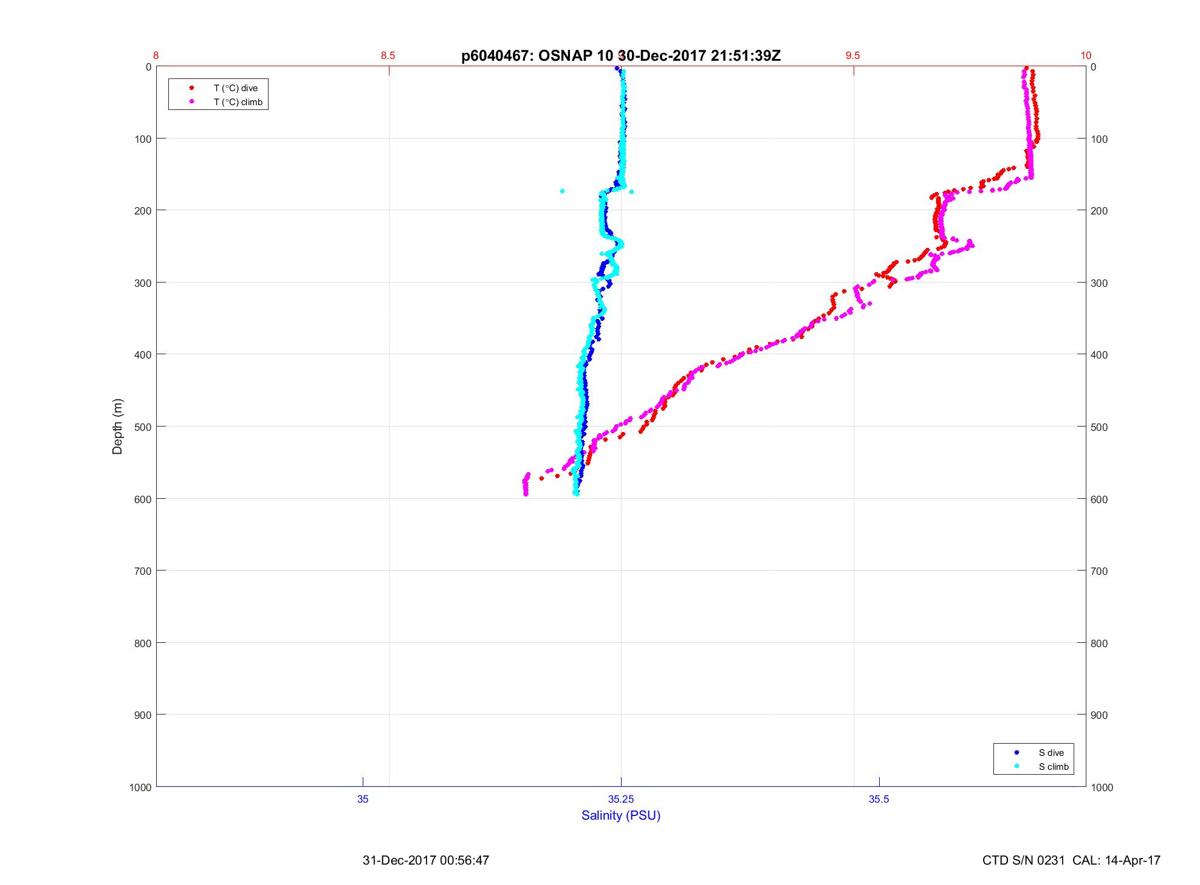Image resolution: width=1200 pixels, height=885 pixels.
Task: Click the 'Salinity (PSU)' axis label
Action: click(x=621, y=815)
